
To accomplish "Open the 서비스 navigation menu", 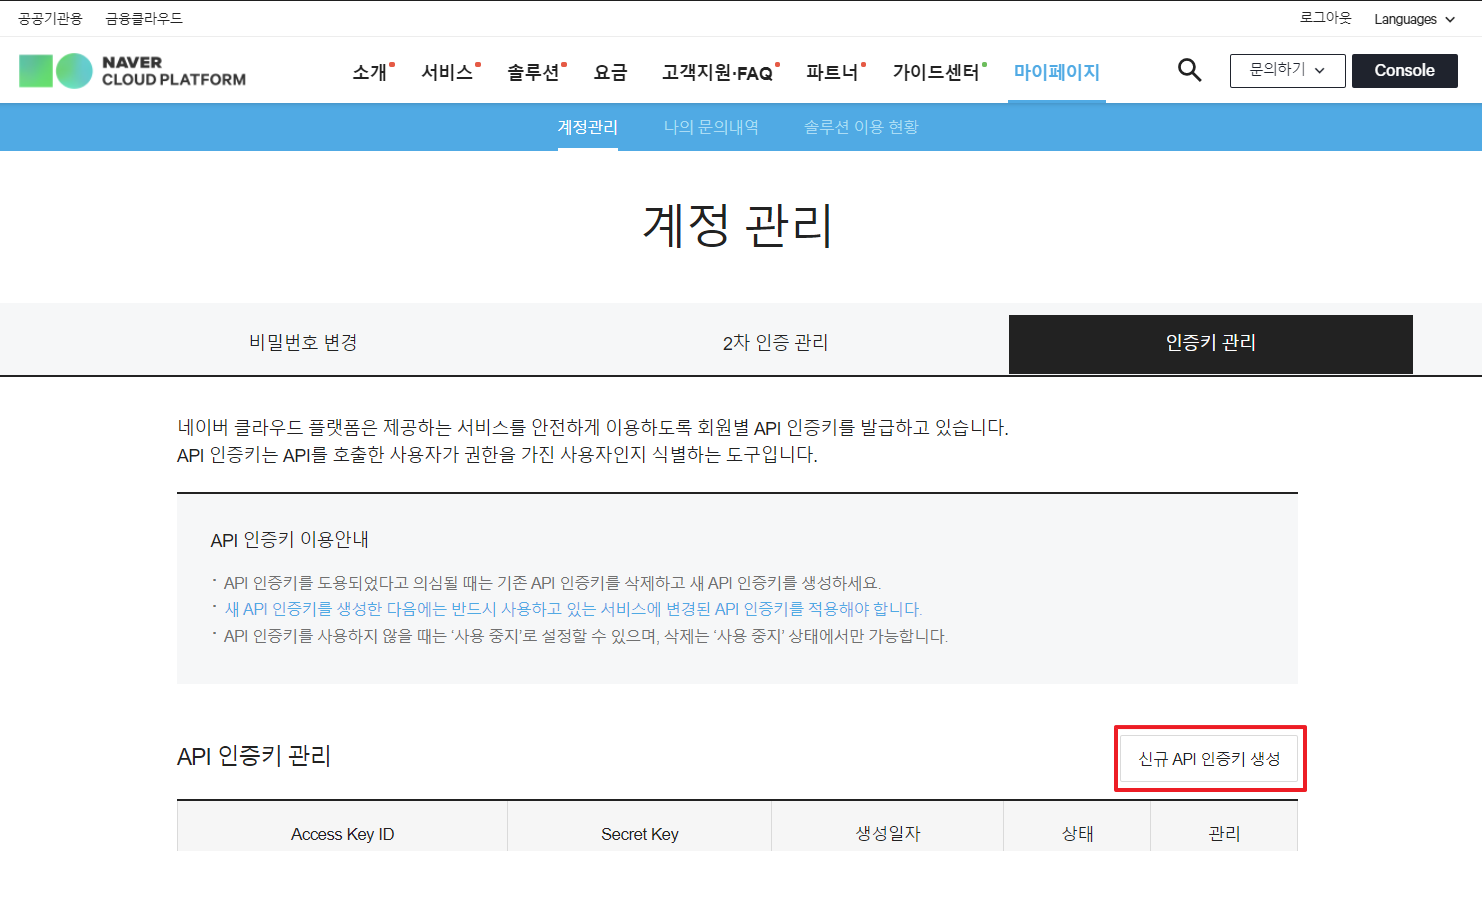I will point(447,72).
